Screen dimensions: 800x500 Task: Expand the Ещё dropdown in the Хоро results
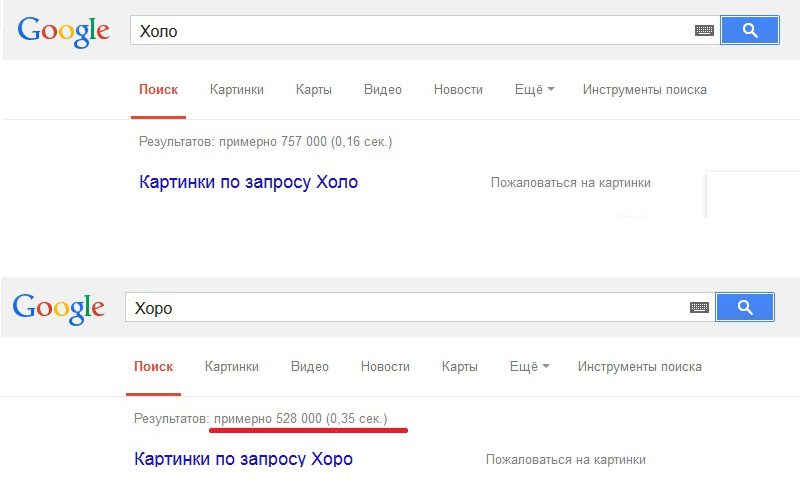click(x=529, y=366)
